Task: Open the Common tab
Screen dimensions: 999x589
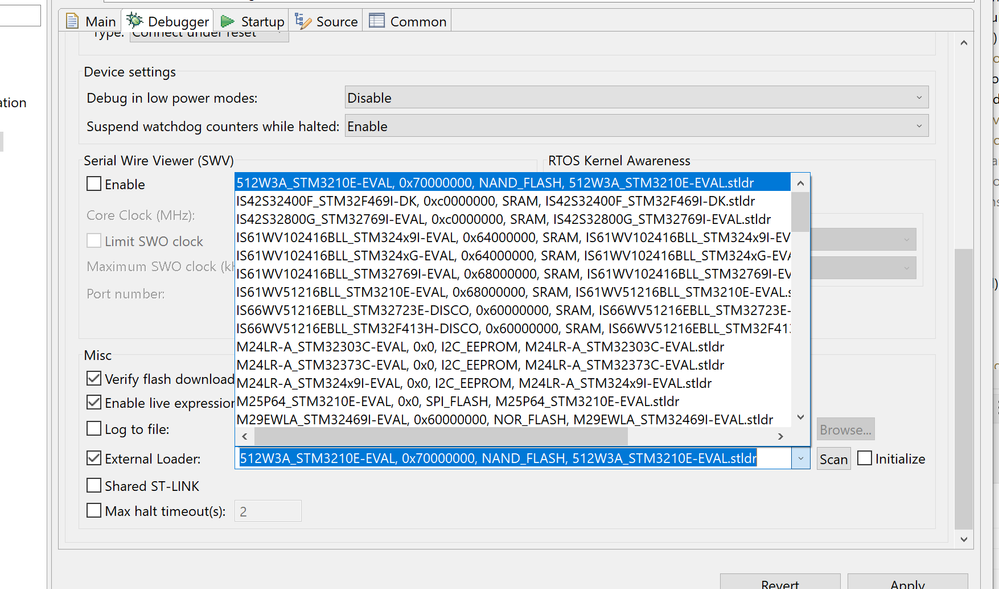Action: (408, 21)
